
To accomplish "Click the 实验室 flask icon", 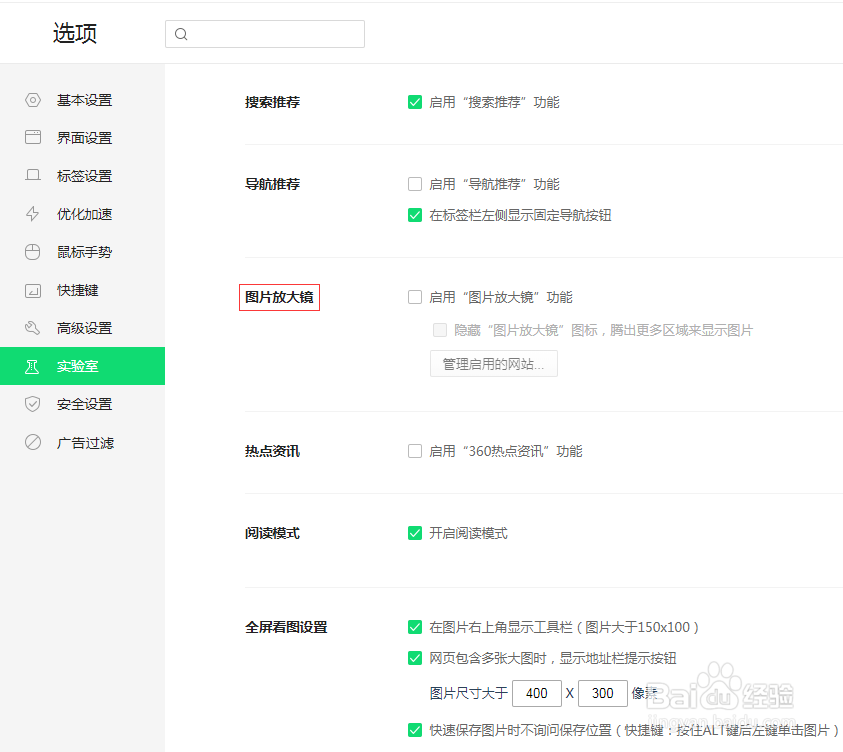I will coord(32,367).
